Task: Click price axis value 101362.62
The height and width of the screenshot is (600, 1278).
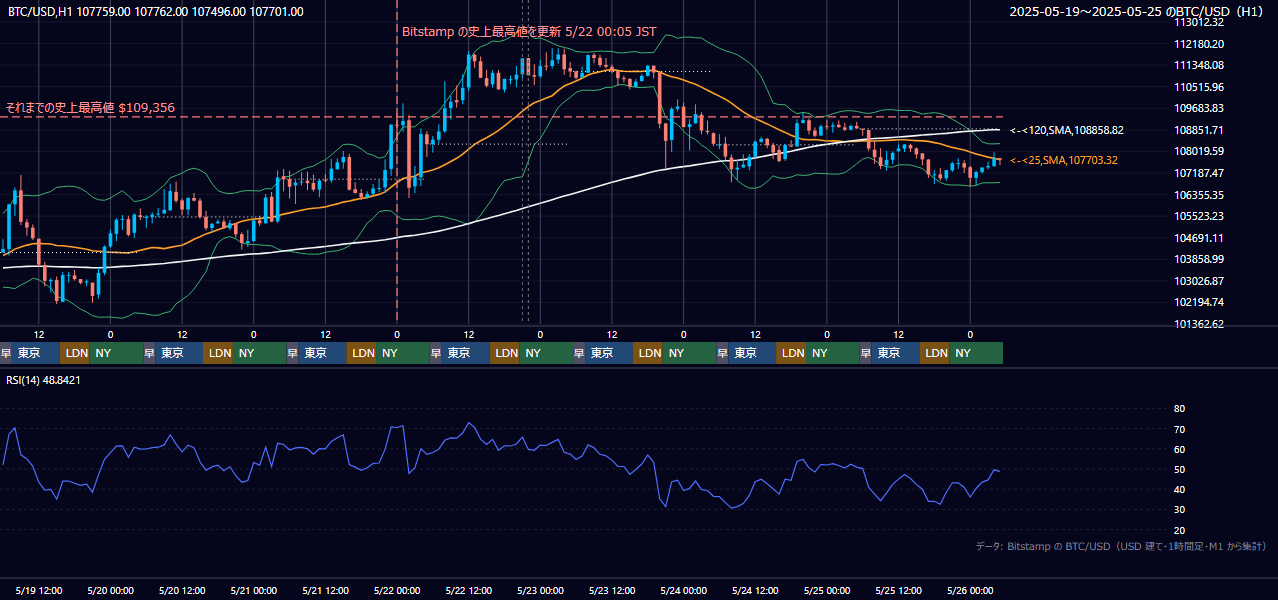Action: pyautogui.click(x=1199, y=324)
